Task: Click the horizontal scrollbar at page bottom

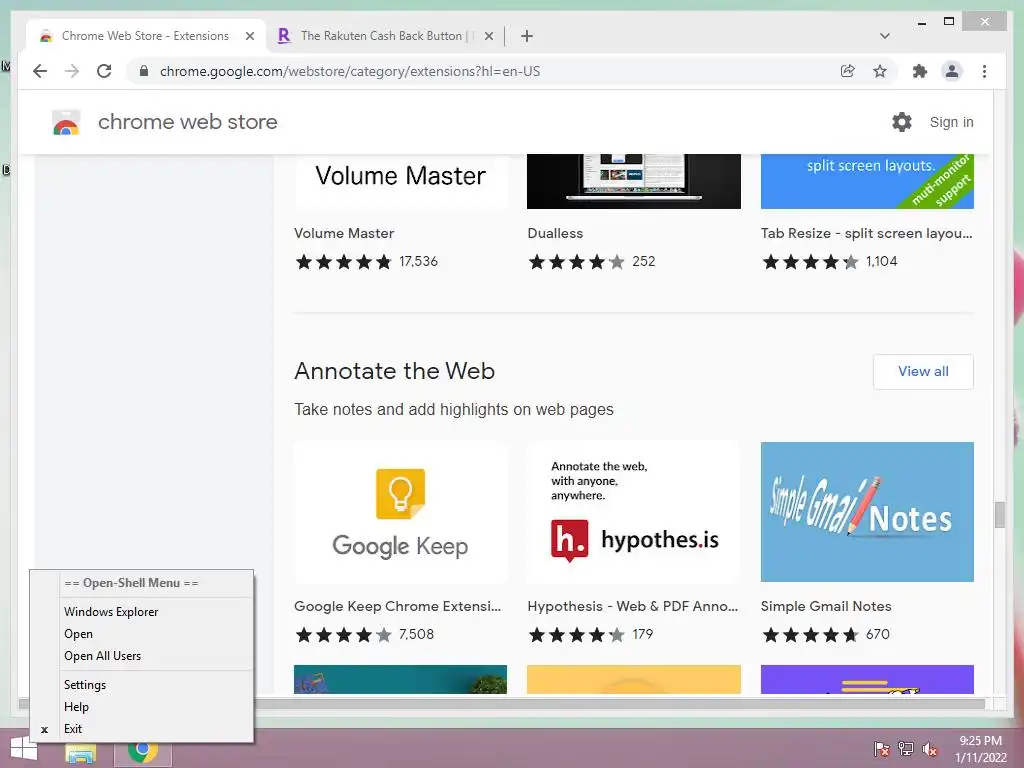Action: tap(502, 704)
